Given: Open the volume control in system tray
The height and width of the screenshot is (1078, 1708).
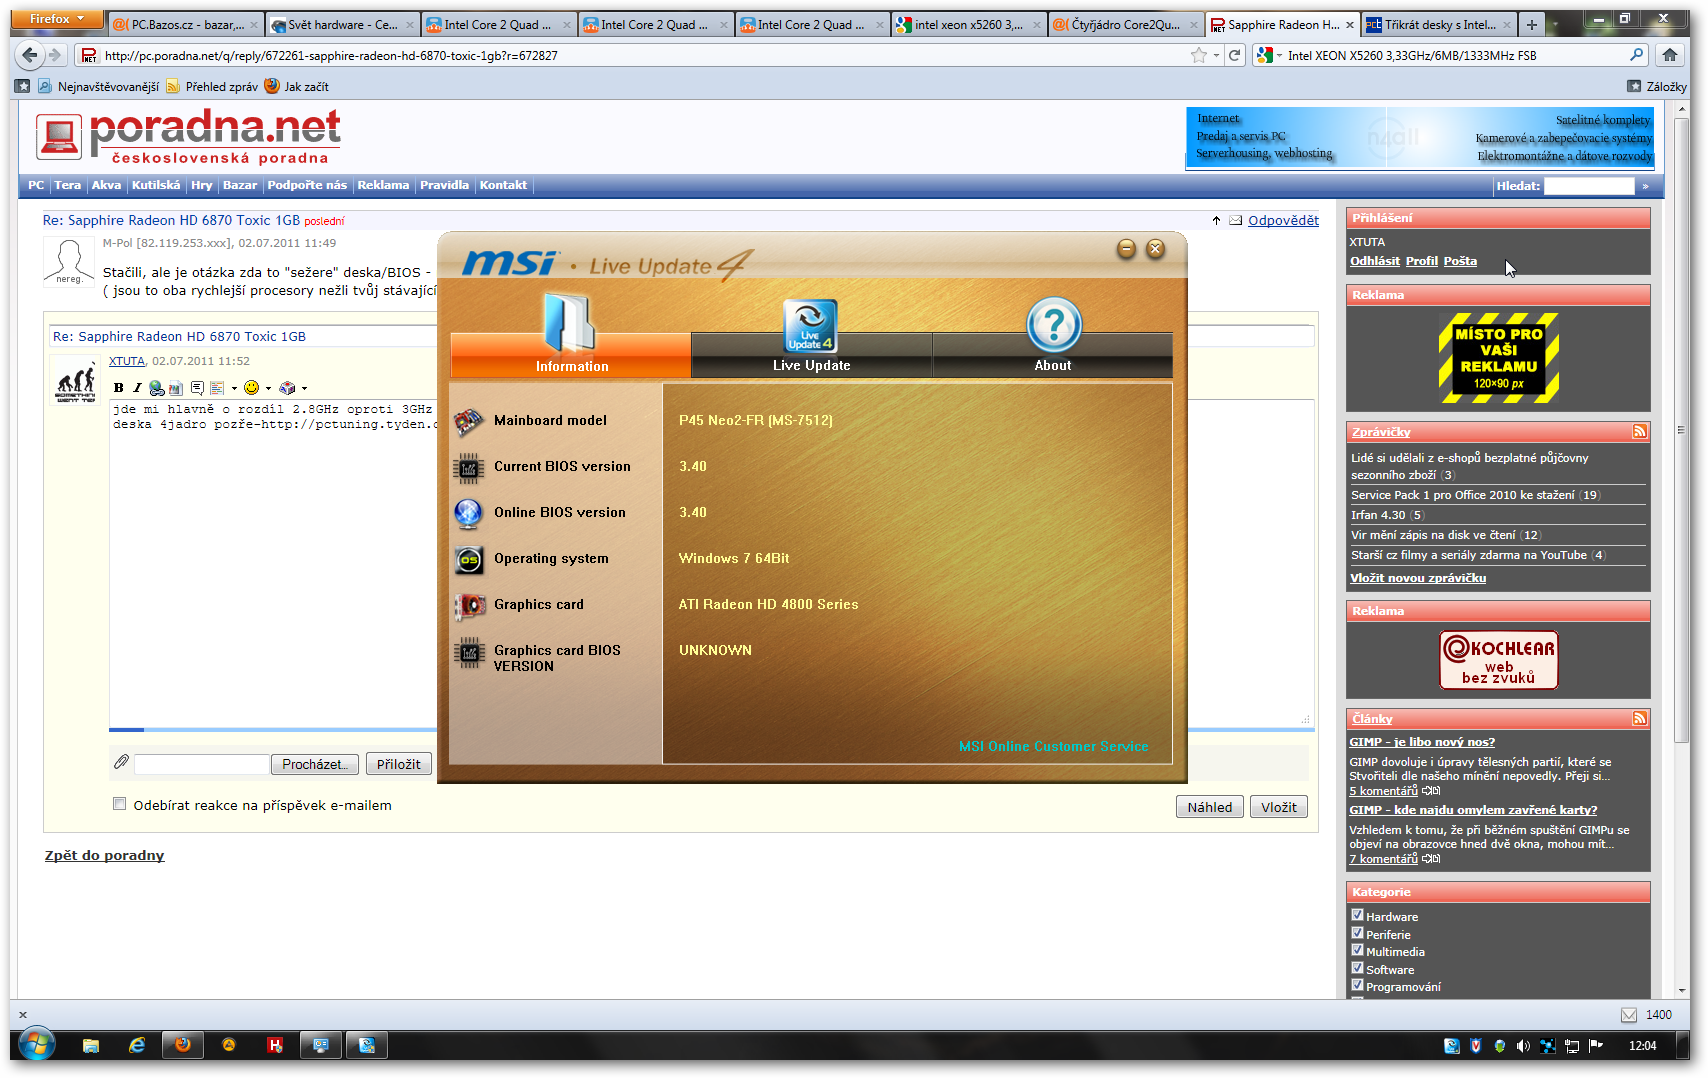Looking at the screenshot, I should [x=1523, y=1046].
